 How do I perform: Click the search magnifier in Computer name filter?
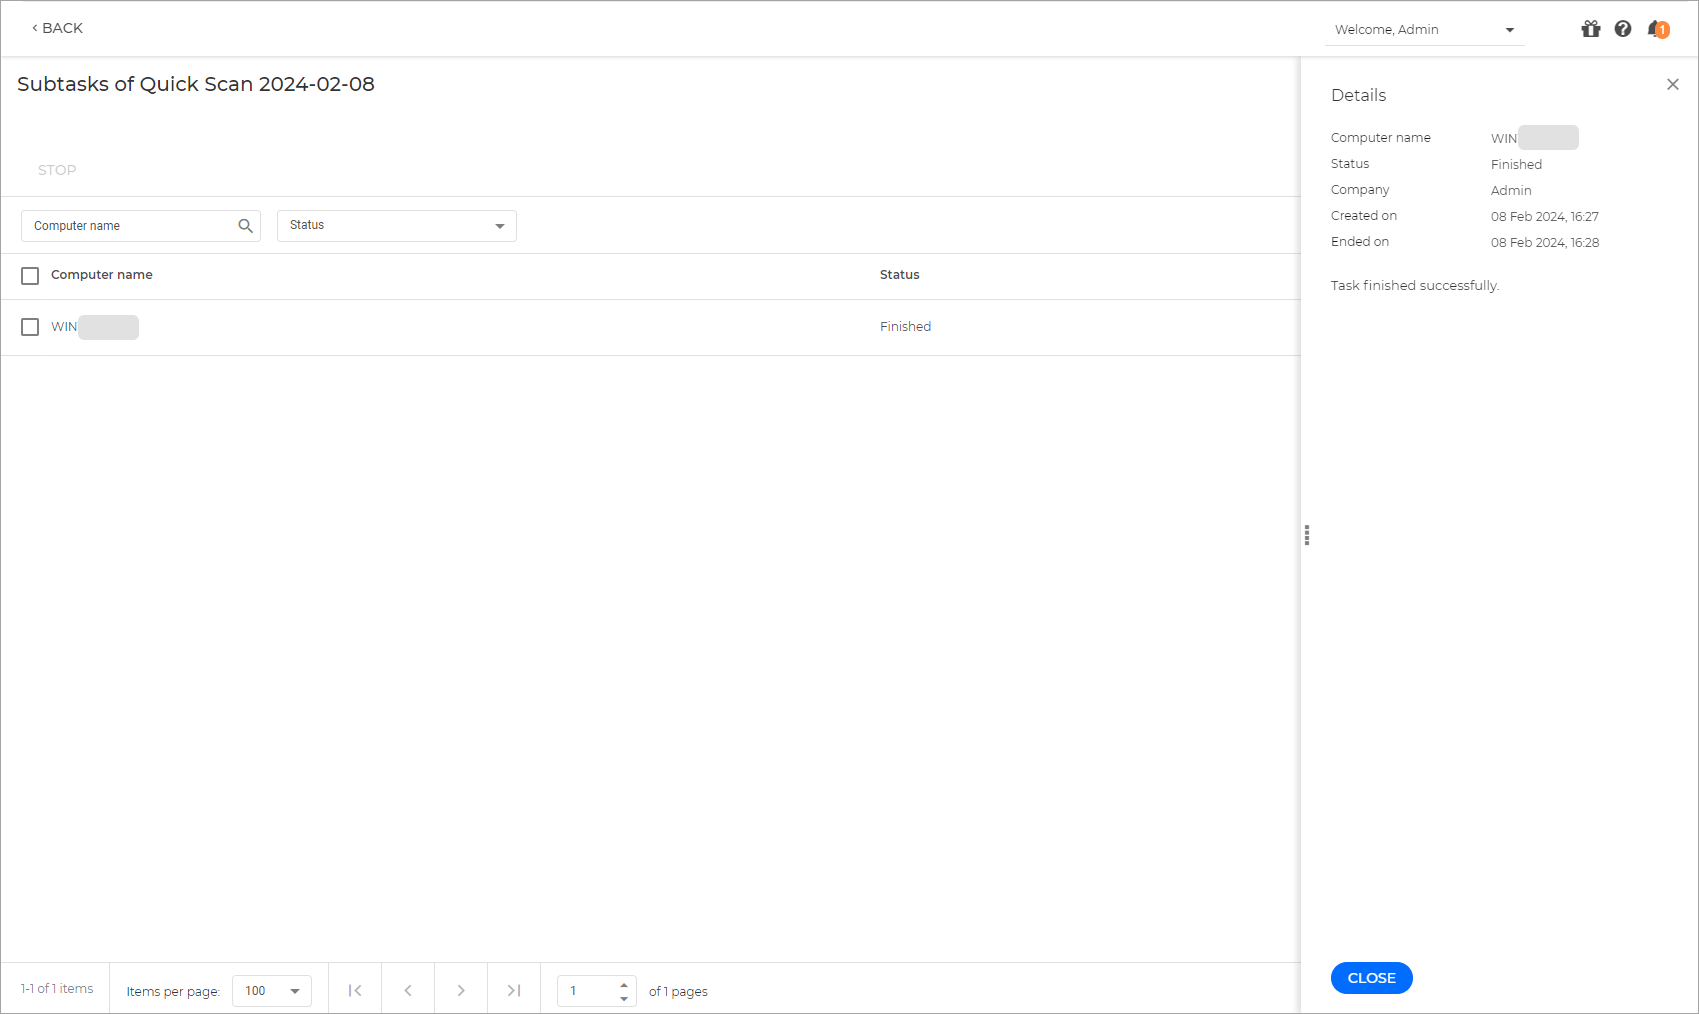pyautogui.click(x=245, y=226)
